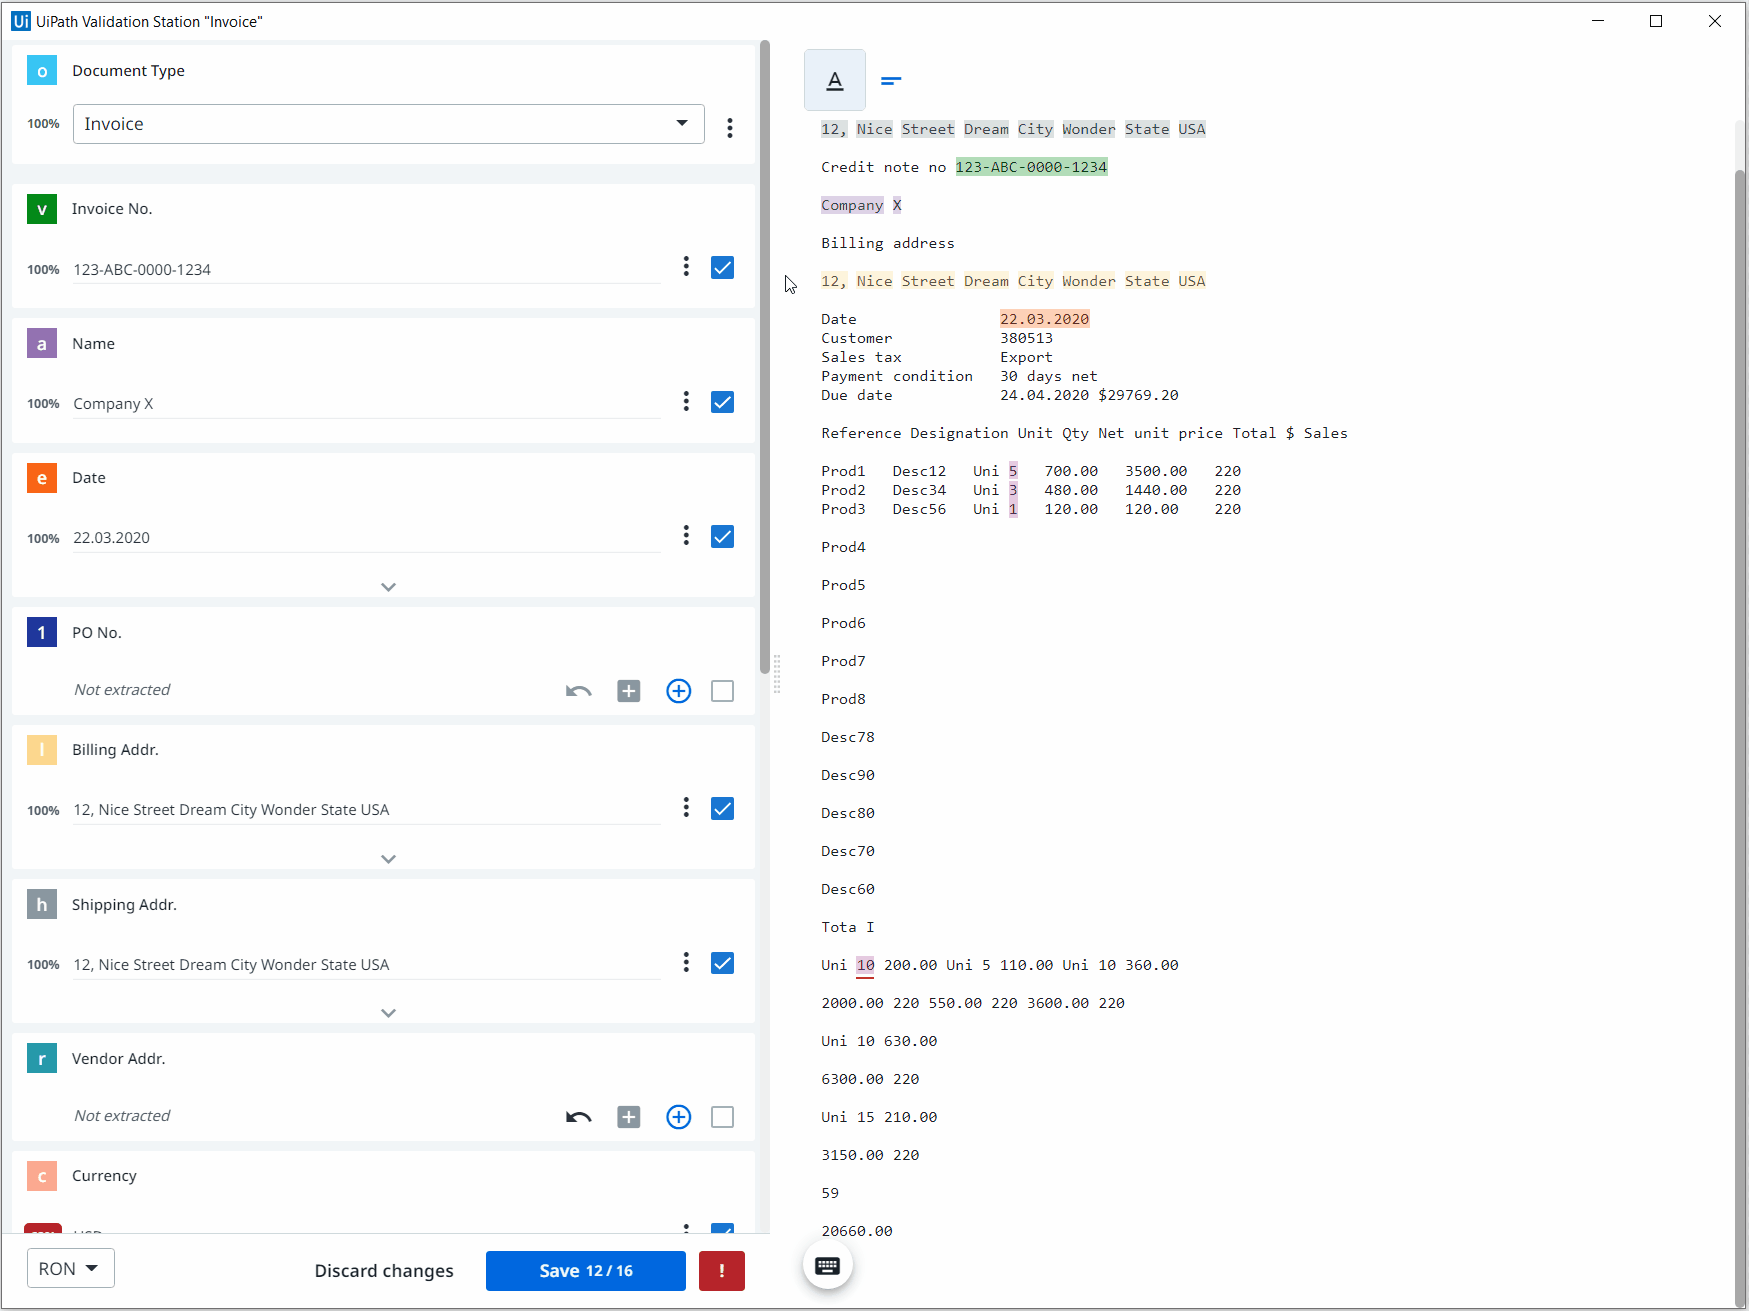Select underlined quantity 10 in document
Viewport: 1749px width, 1311px height.
pos(865,965)
